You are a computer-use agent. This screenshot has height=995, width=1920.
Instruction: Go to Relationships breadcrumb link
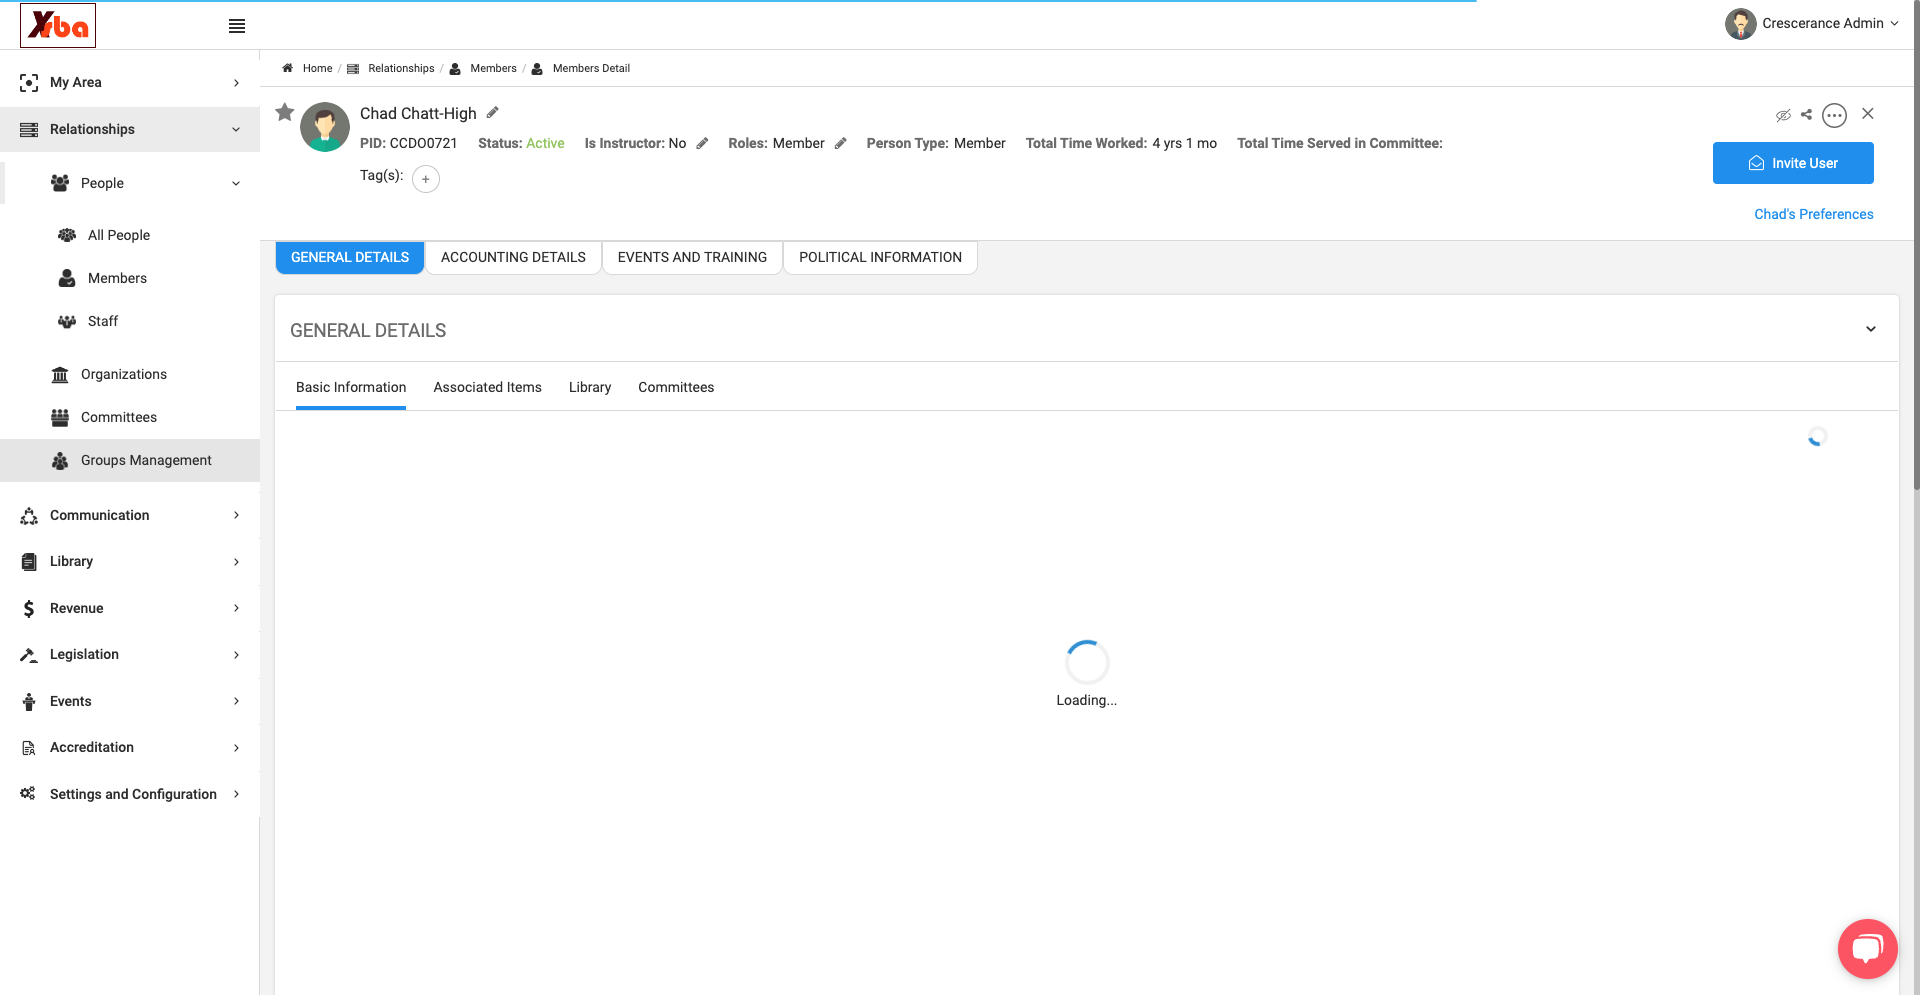[401, 68]
